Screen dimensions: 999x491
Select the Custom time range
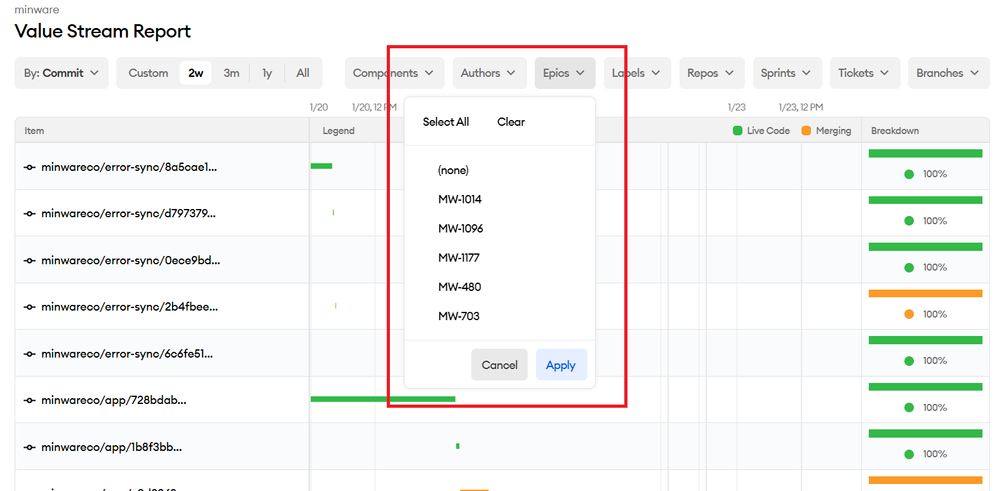coord(148,73)
